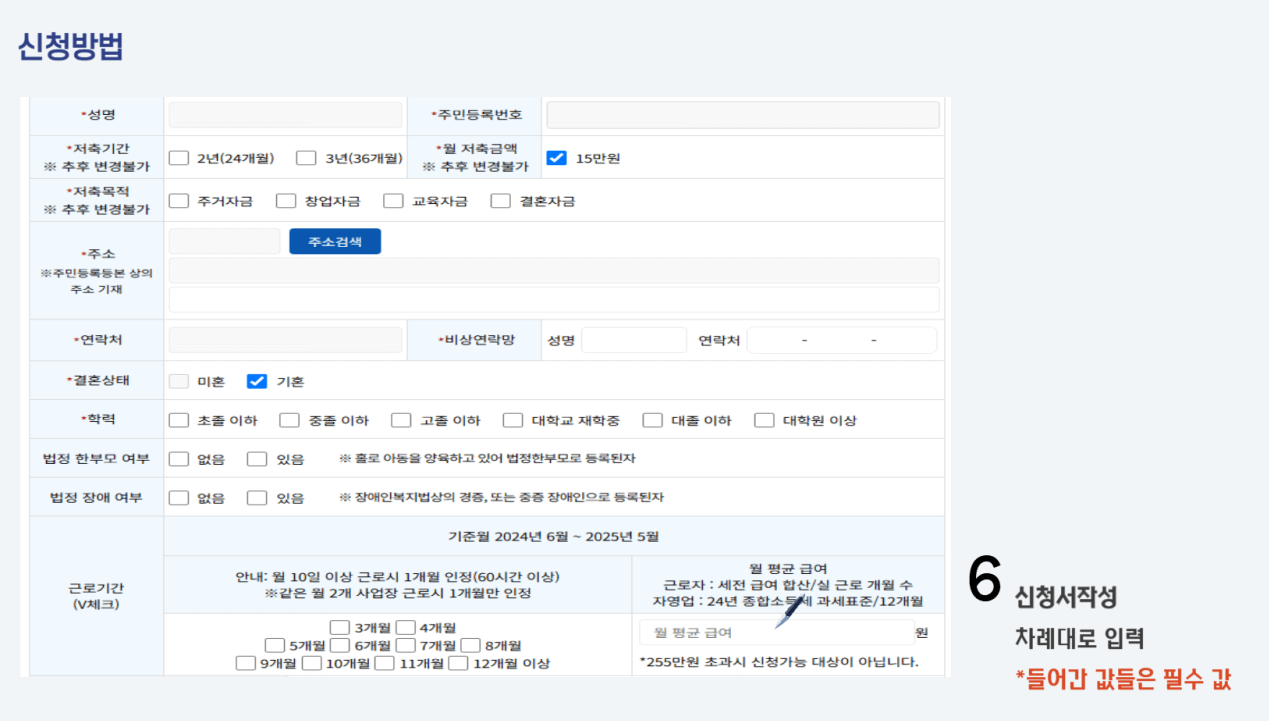Check 없음 for 법정 한부모 여부
Image resolution: width=1269 pixels, height=721 pixels.
click(180, 457)
